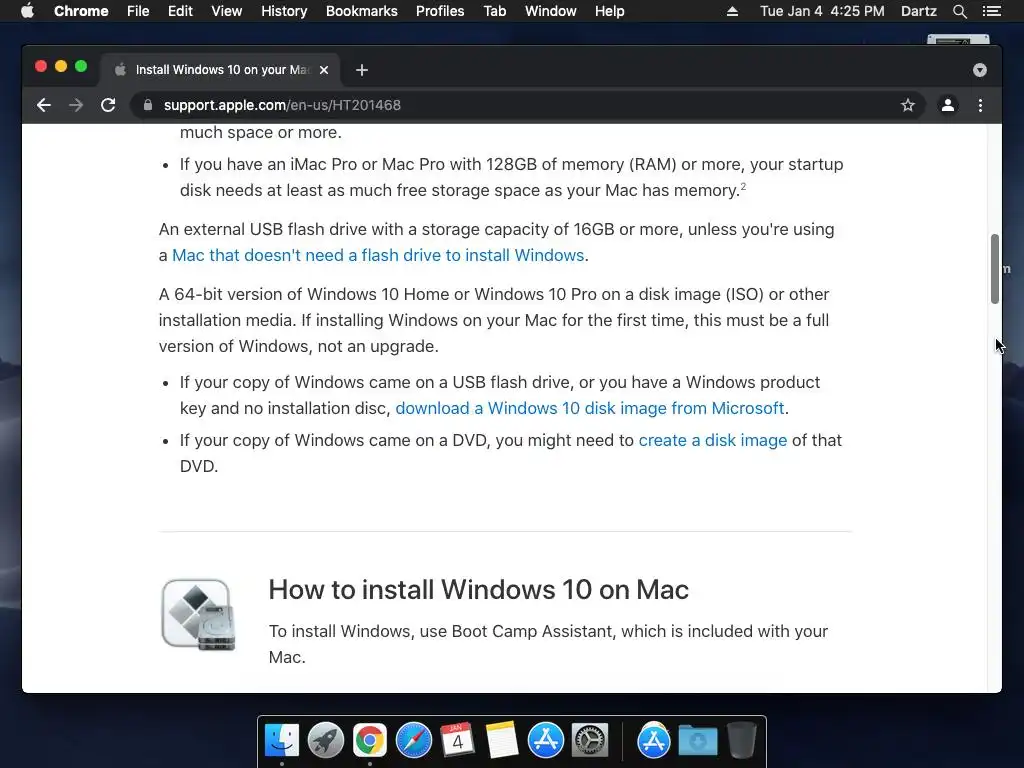Screen dimensions: 1024x768
Task: Open the Help menu
Action: coord(609,11)
